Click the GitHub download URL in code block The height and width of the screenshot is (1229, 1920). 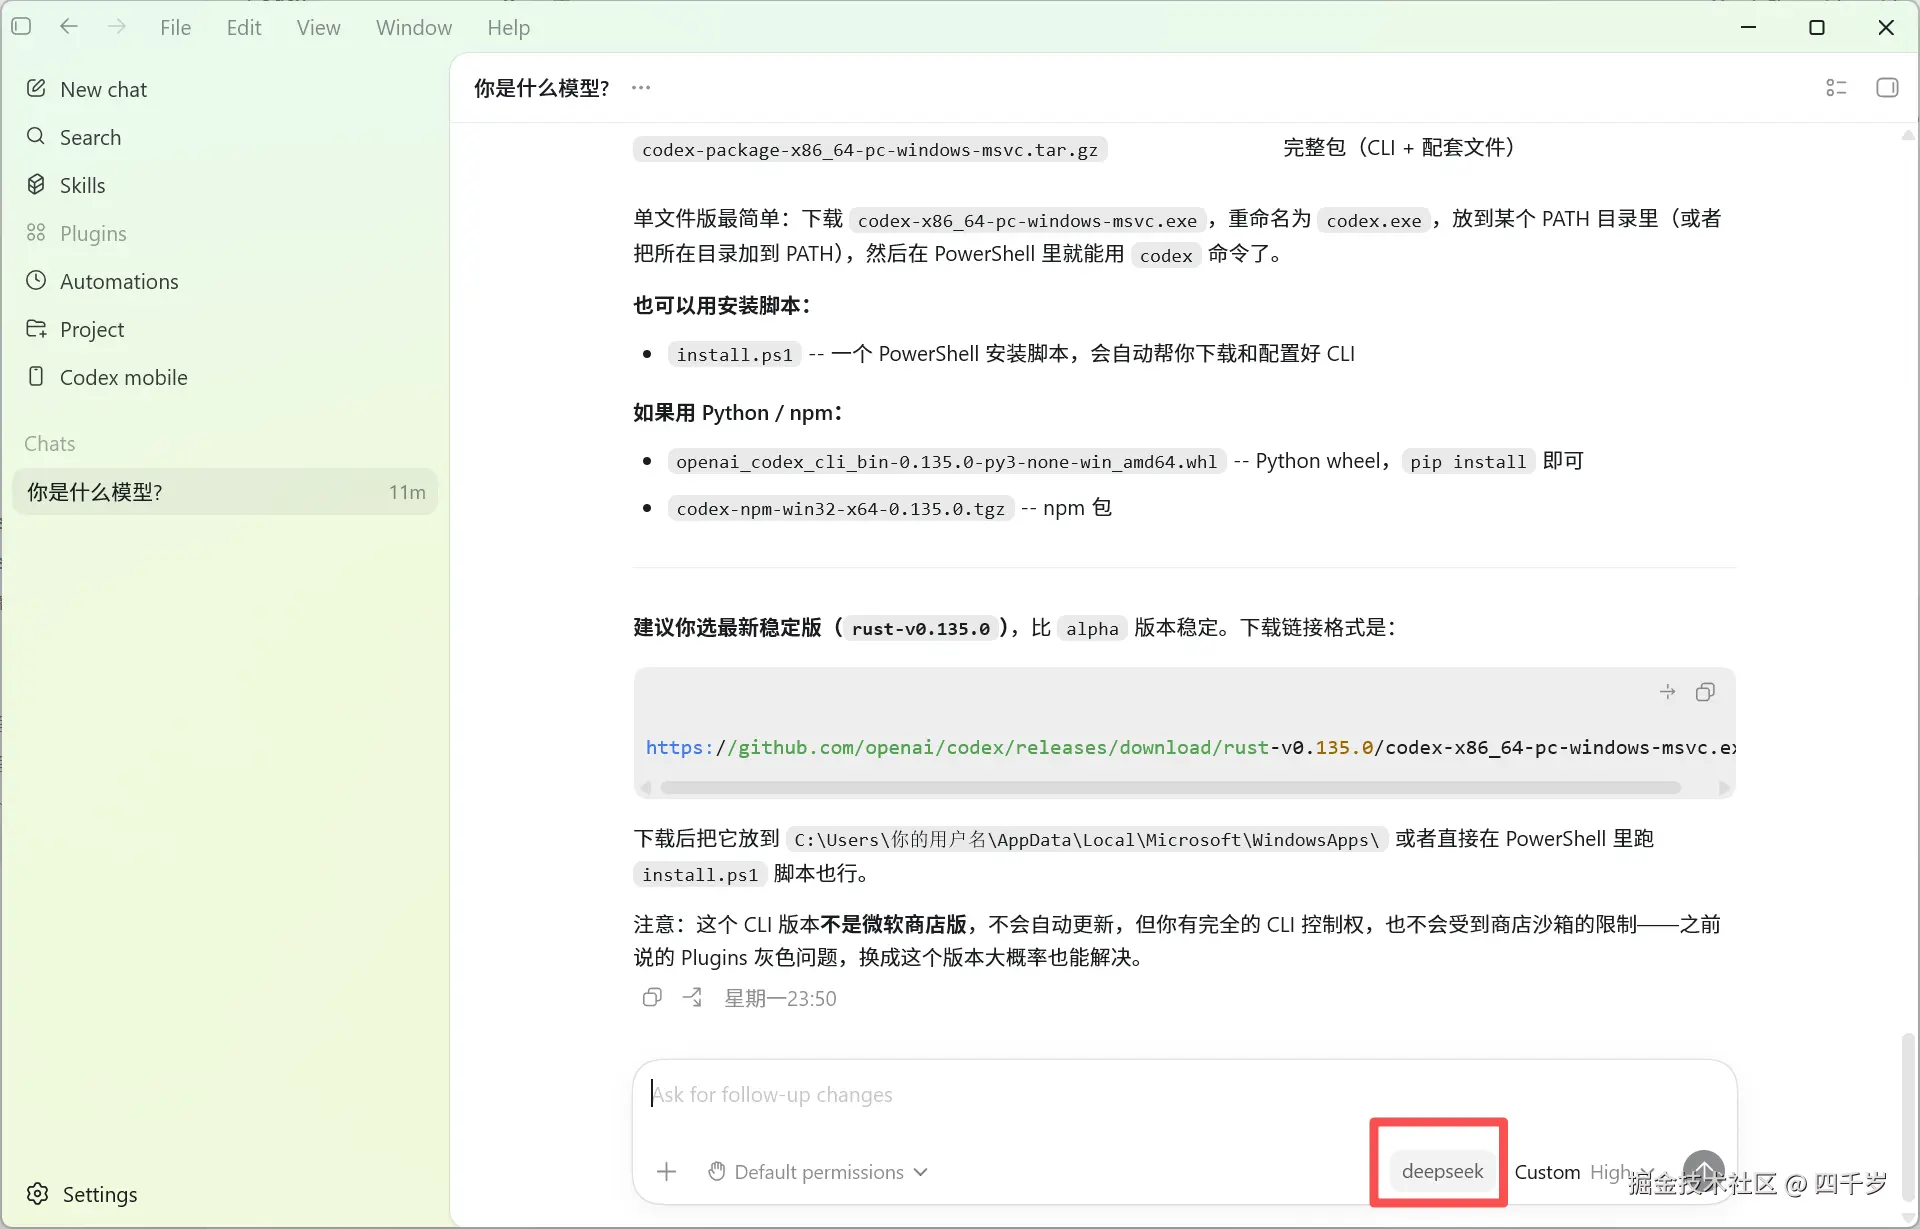pyautogui.click(x=1190, y=748)
